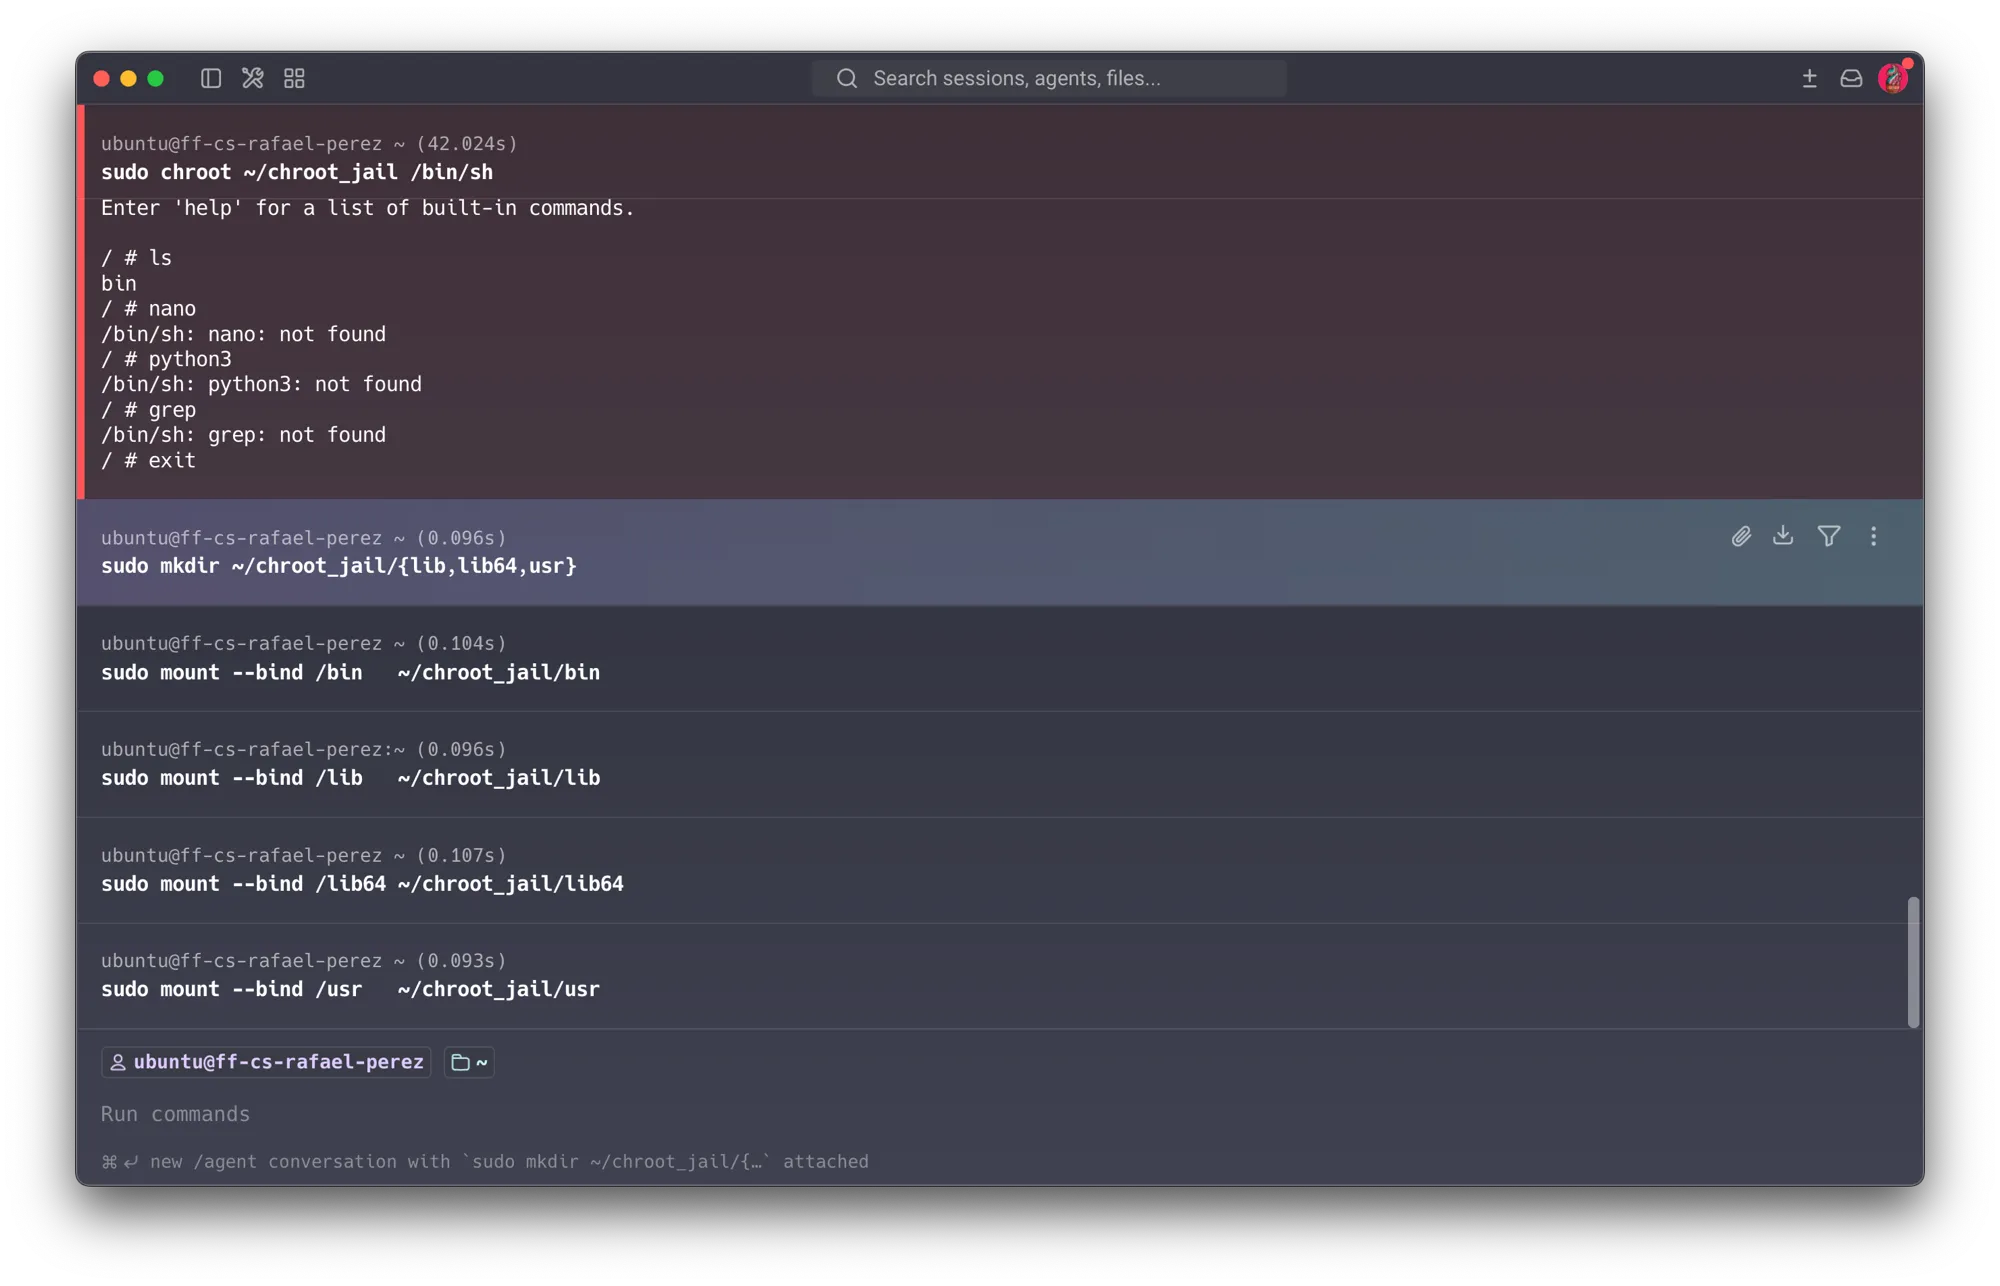Click the "nano: not found" output line
This screenshot has width=2000, height=1286.
coord(243,334)
